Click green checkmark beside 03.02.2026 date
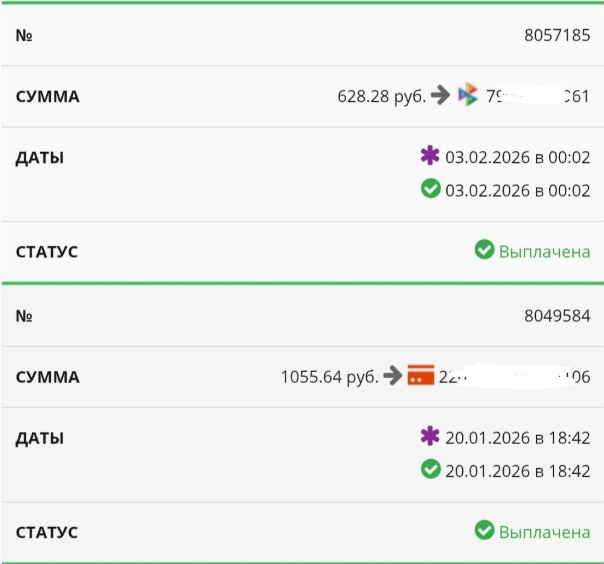The image size is (604, 564). 431,188
